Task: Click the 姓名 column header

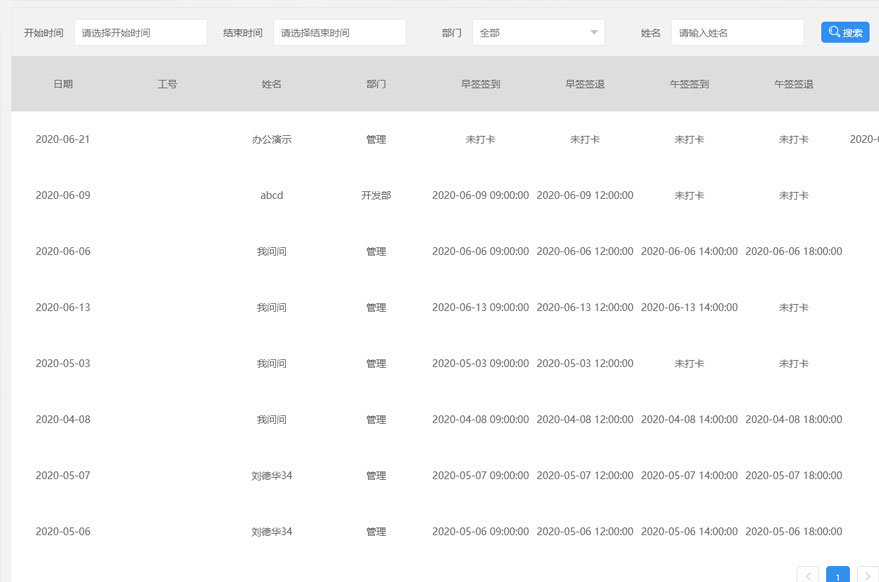Action: (271, 84)
